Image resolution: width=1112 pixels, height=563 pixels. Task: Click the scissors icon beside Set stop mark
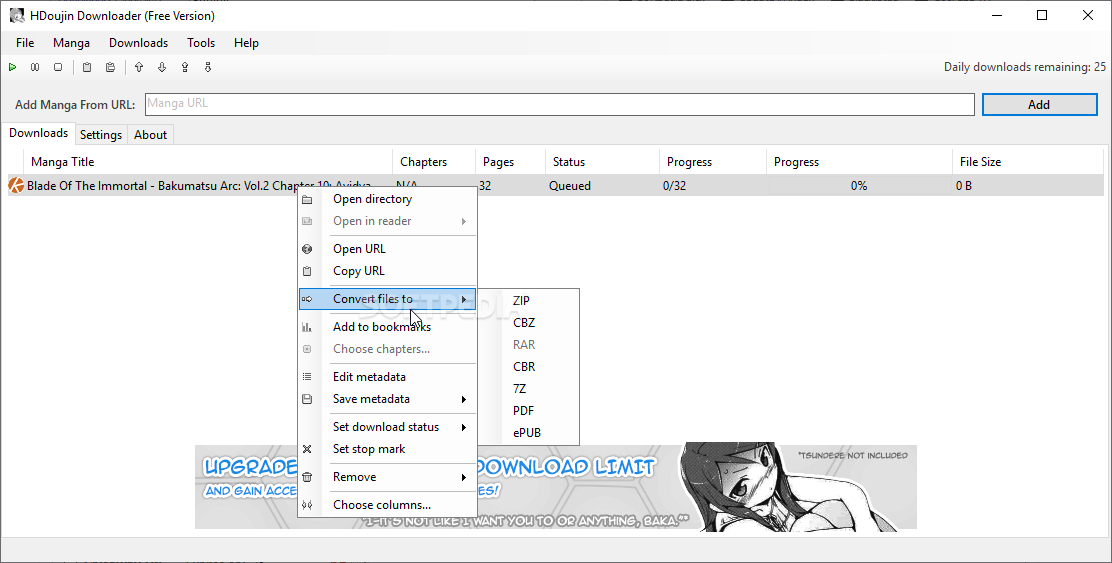307,449
